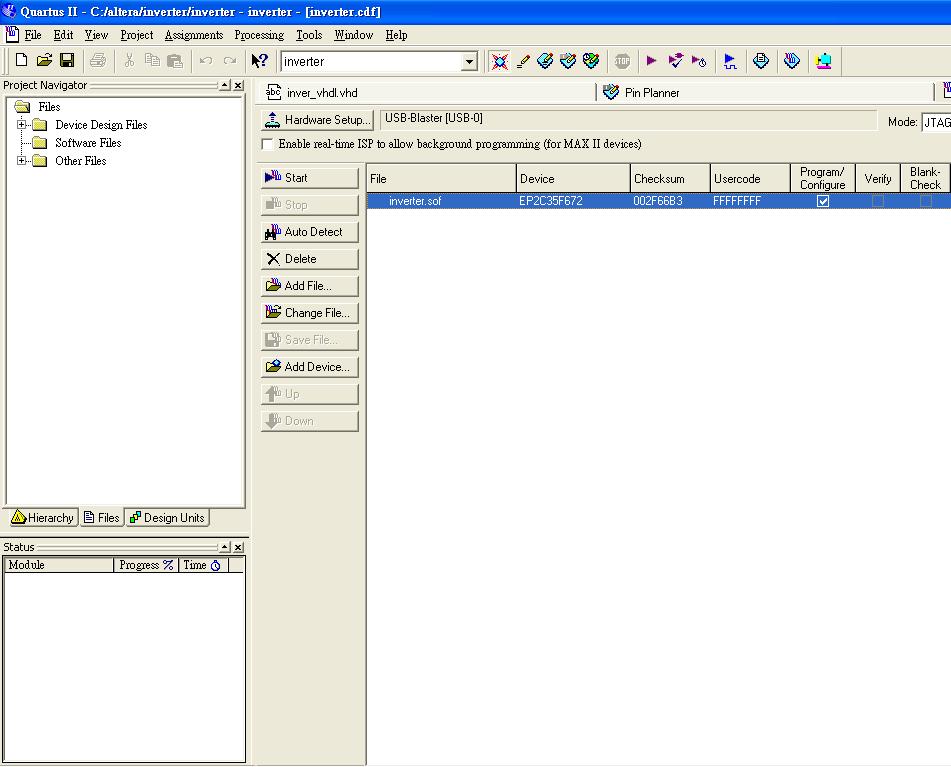Uncheck Program/Configure for inverter.sof
This screenshot has height=767, width=951.
pos(823,201)
